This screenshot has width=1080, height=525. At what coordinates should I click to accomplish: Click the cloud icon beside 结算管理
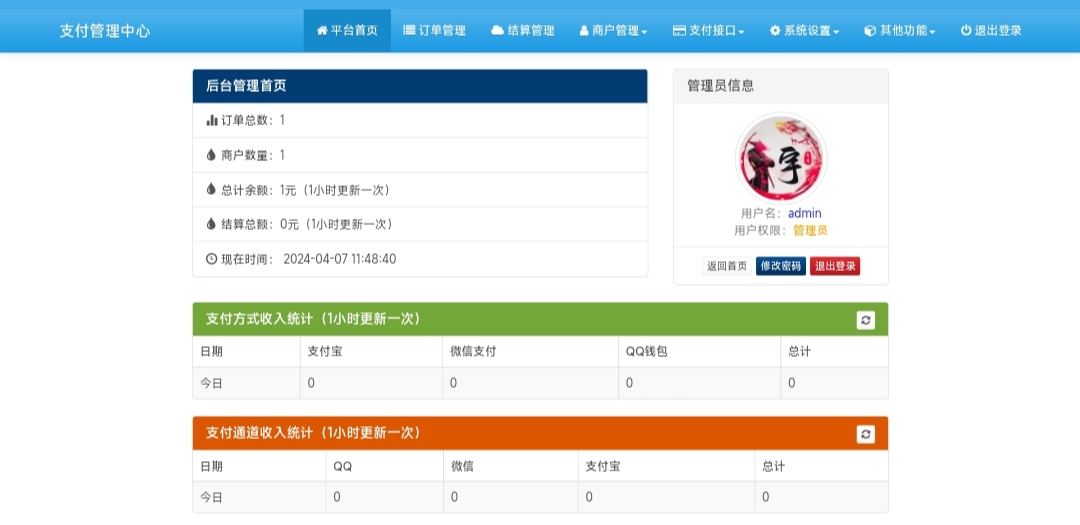497,30
